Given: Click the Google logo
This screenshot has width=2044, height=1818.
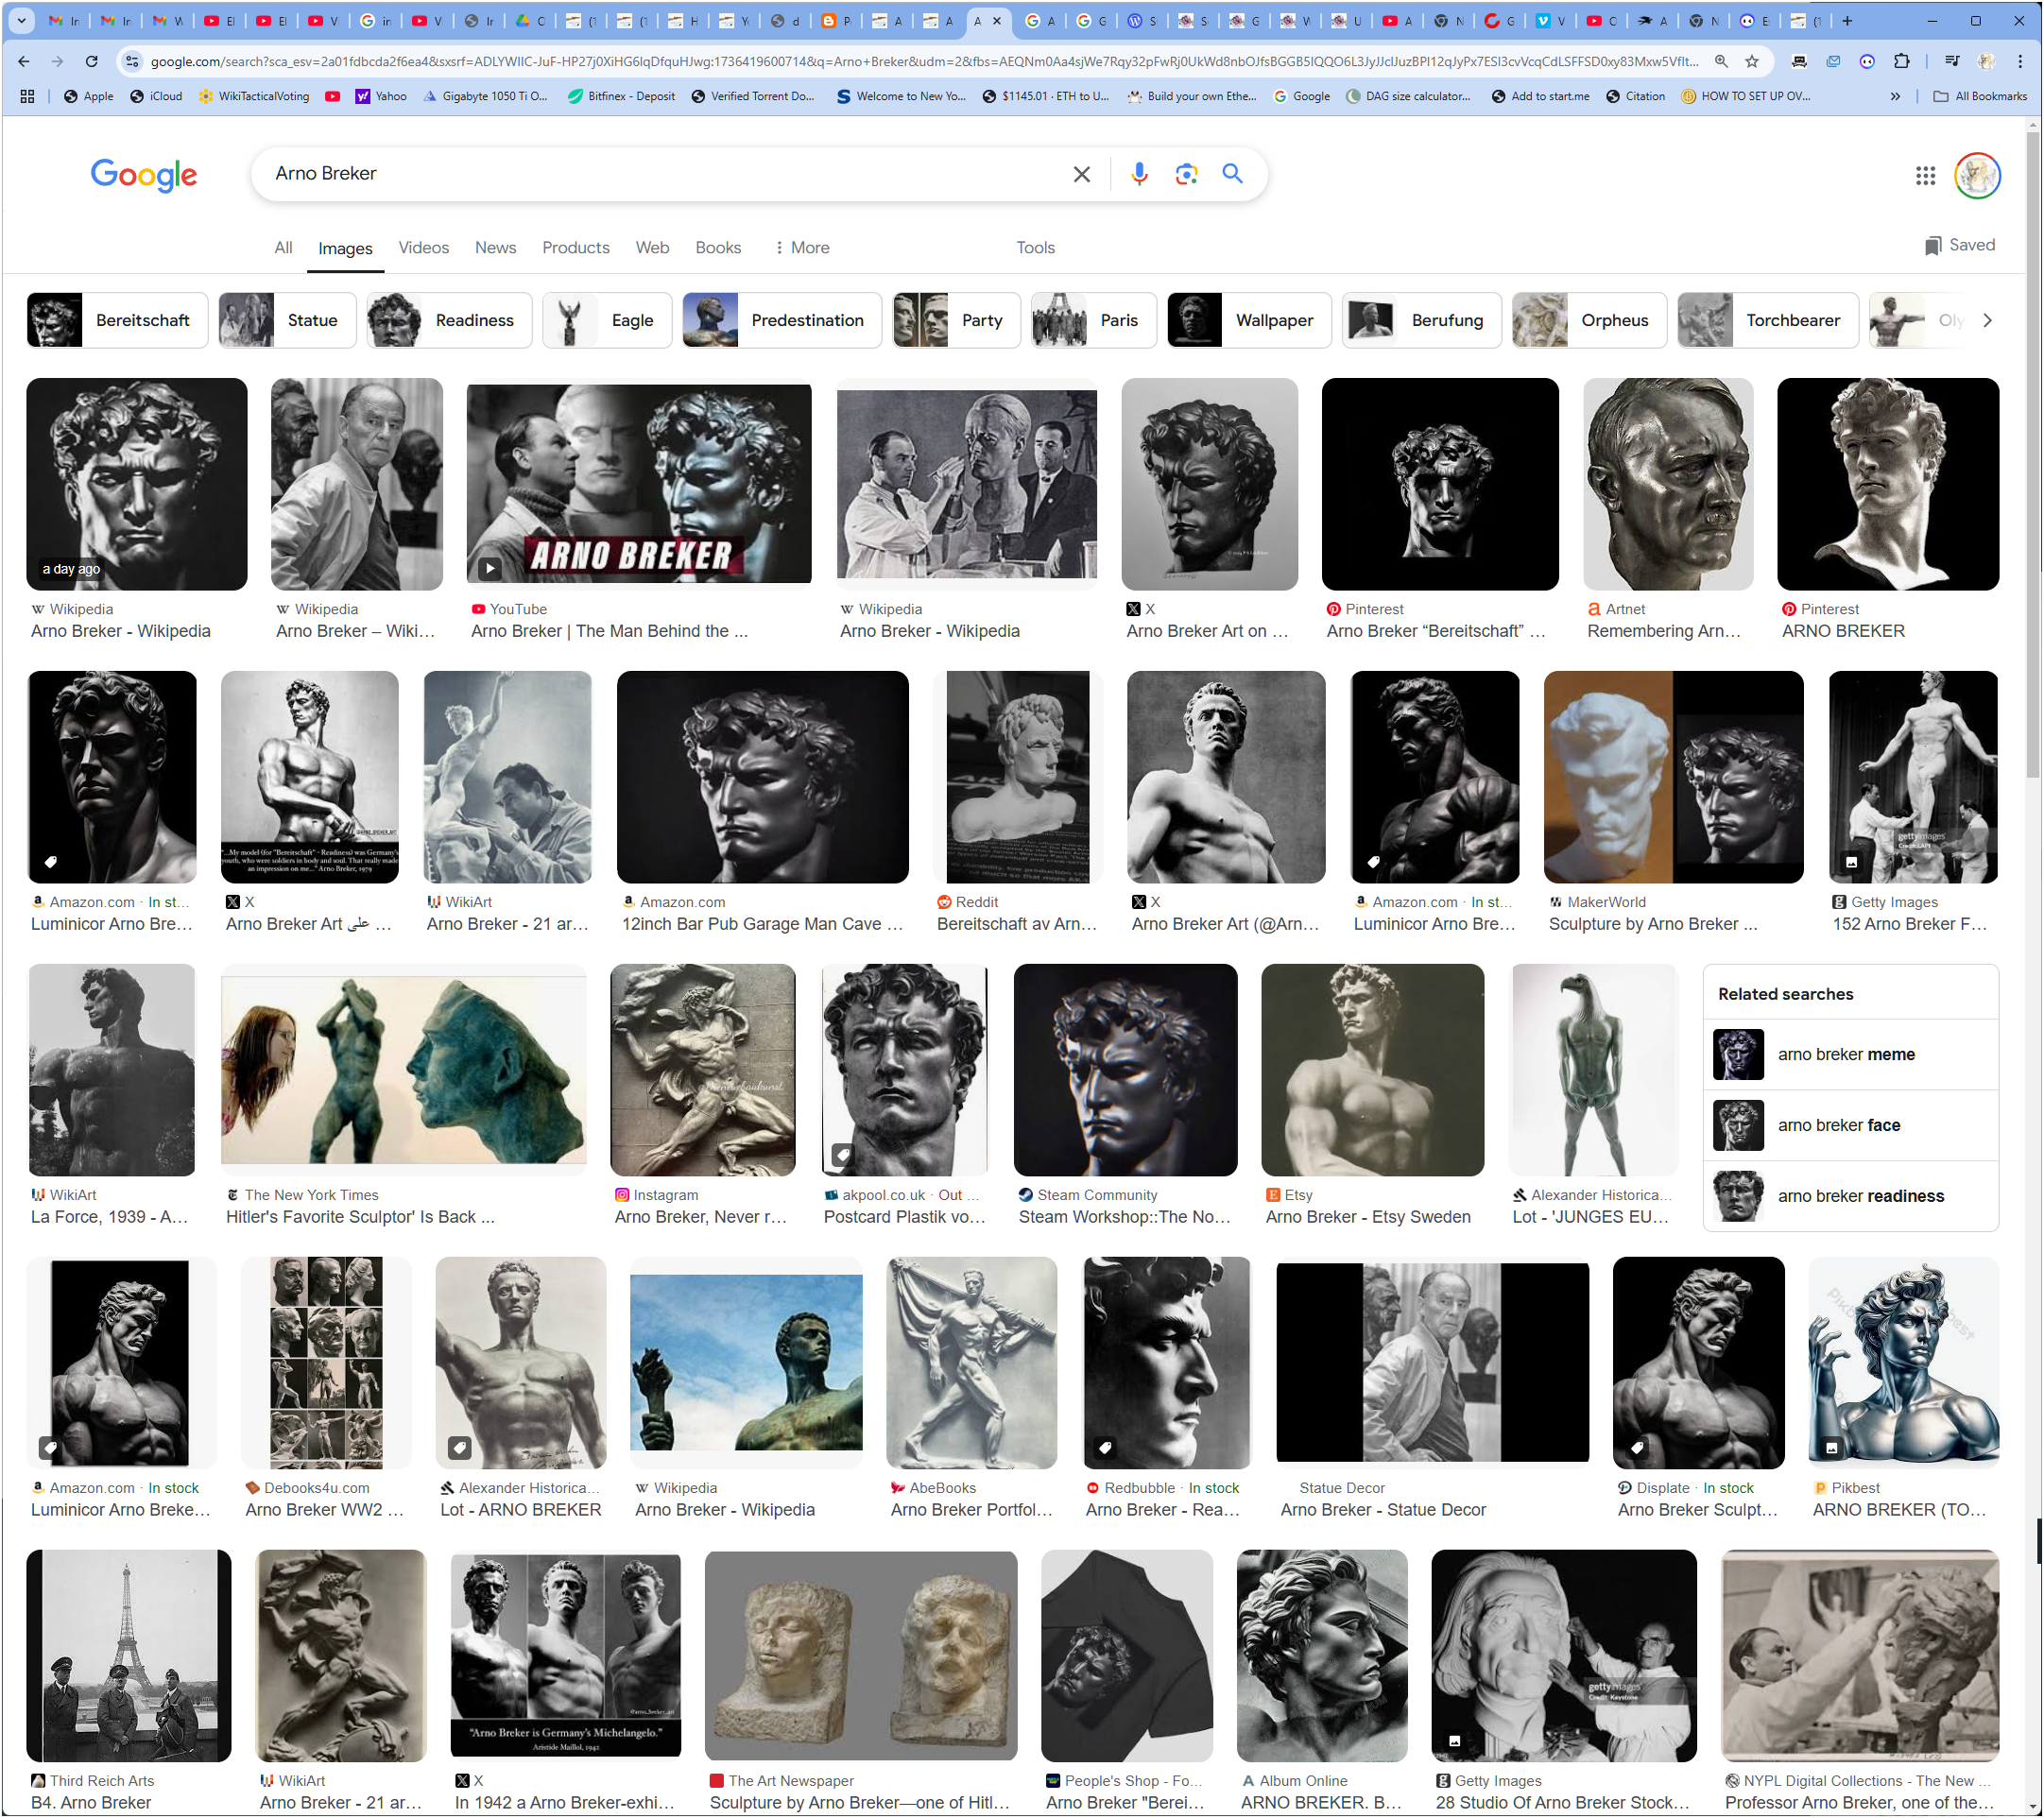Looking at the screenshot, I should 144,174.
